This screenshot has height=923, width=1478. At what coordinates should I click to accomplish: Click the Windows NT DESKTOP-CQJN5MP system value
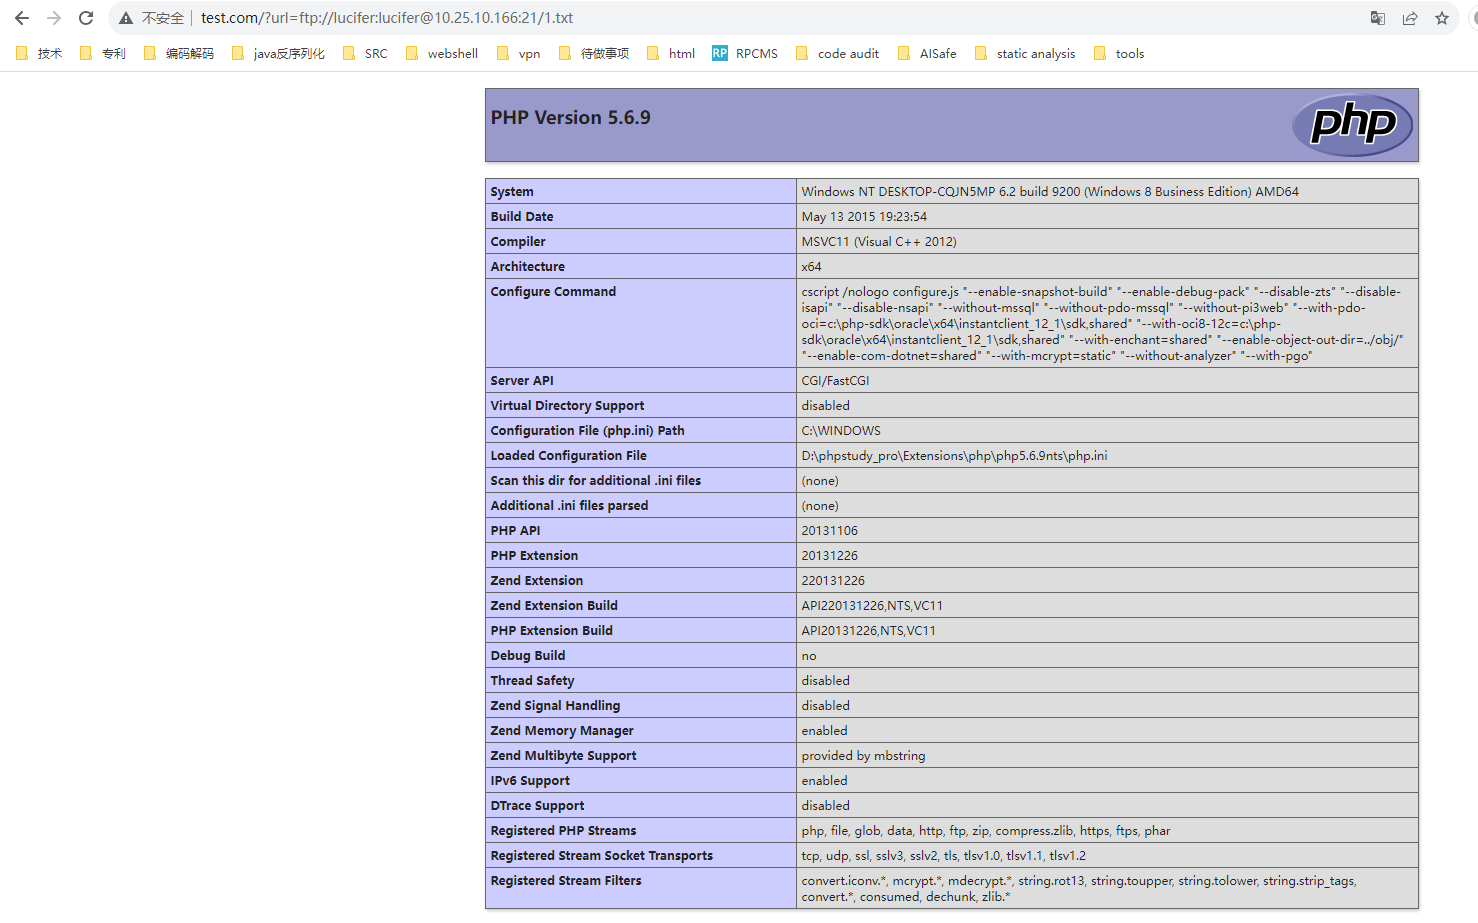click(1050, 192)
